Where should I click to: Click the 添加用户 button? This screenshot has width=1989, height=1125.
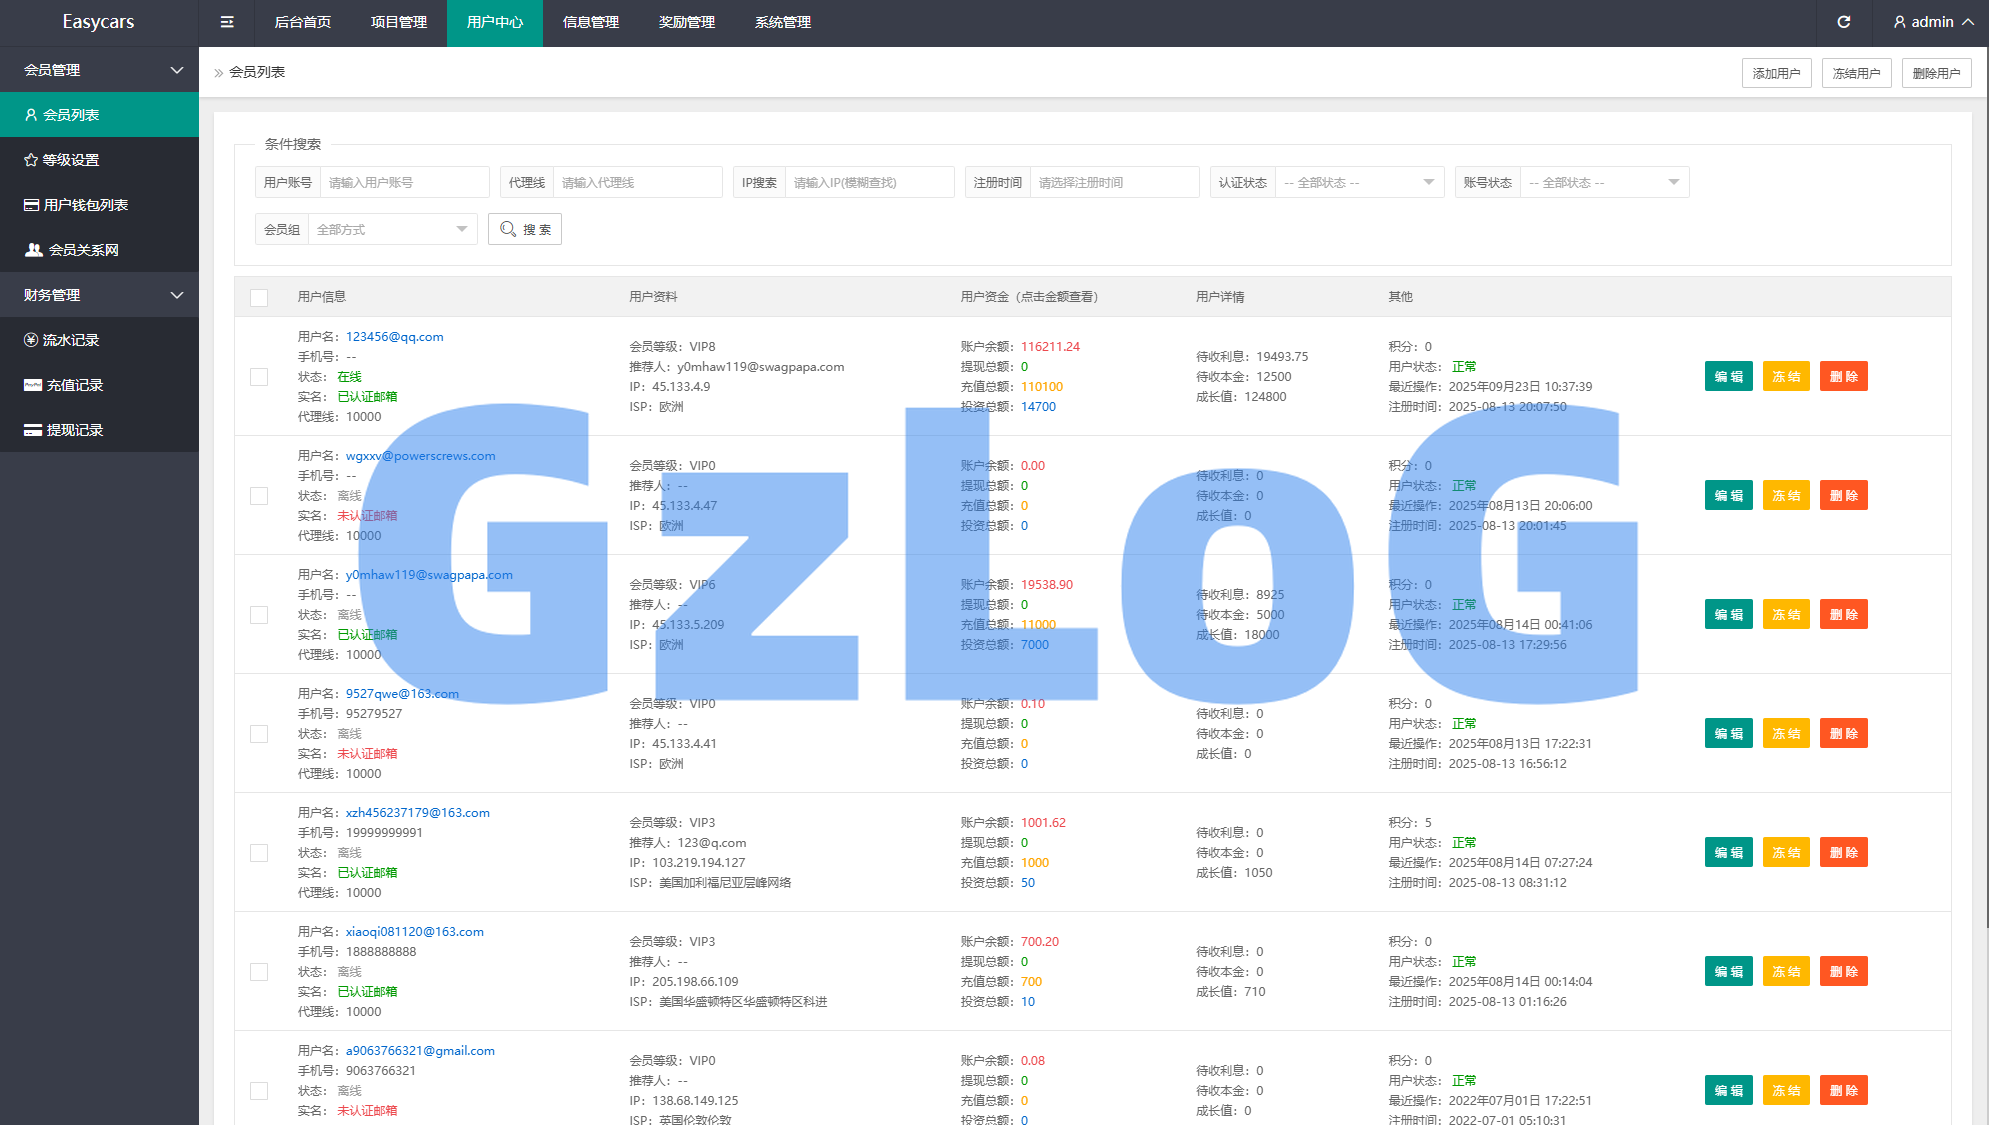pyautogui.click(x=1776, y=73)
